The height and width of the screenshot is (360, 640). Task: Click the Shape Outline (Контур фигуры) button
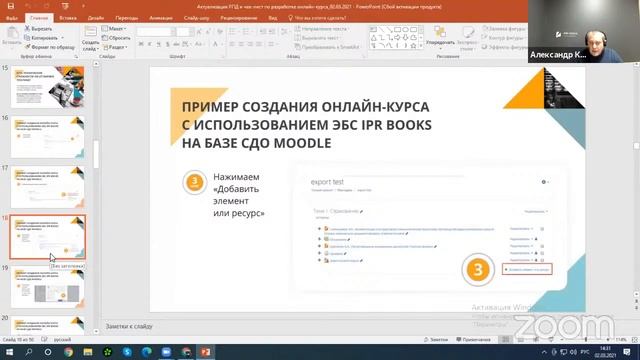(503, 38)
